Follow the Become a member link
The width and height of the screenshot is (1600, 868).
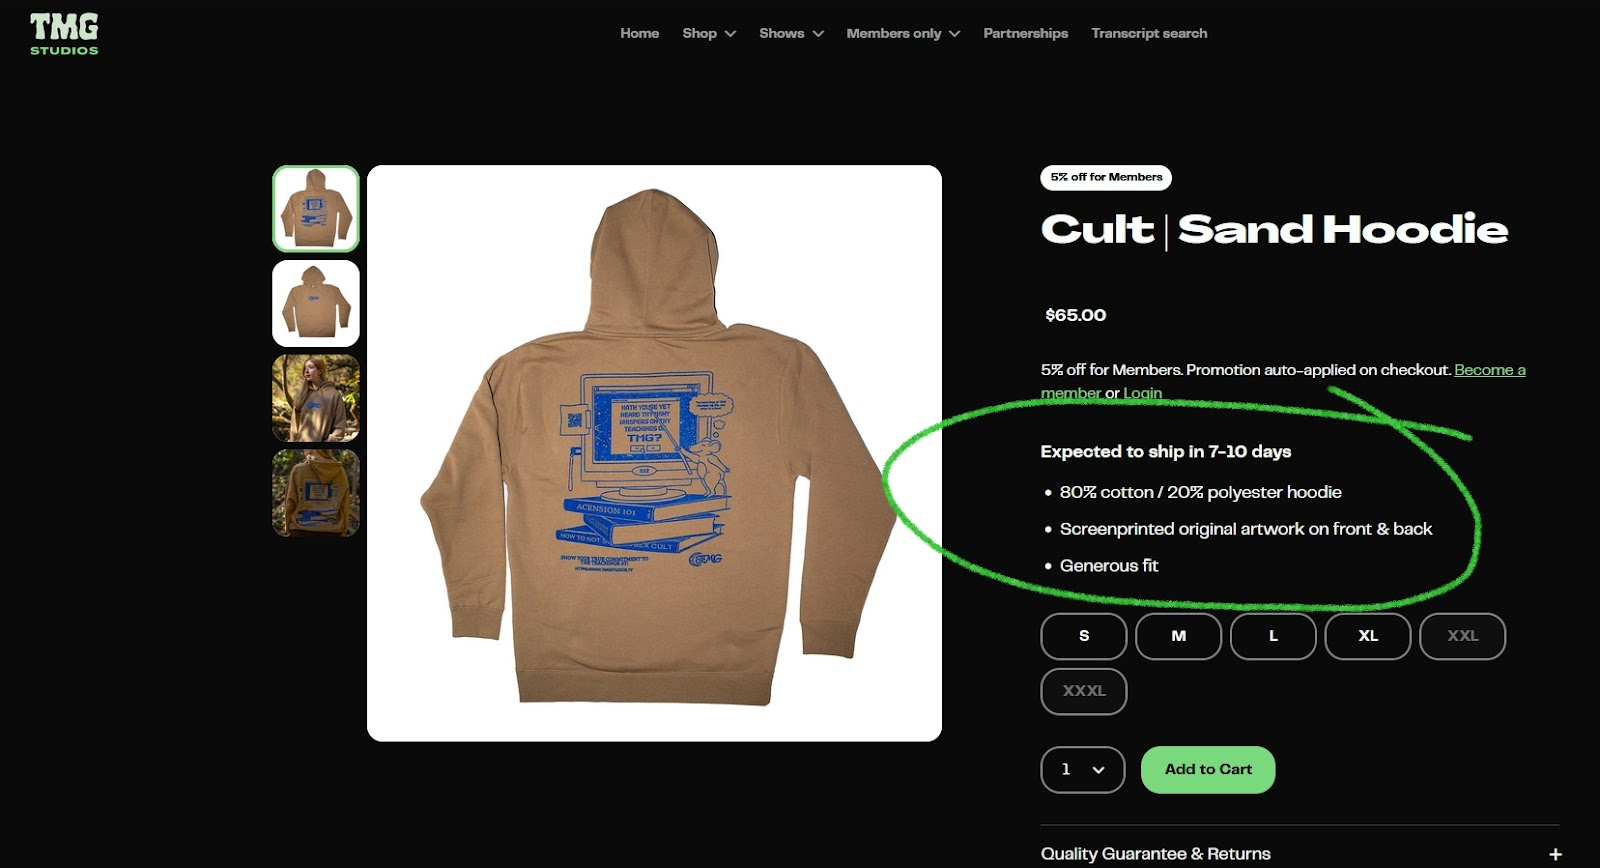pyautogui.click(x=1489, y=370)
